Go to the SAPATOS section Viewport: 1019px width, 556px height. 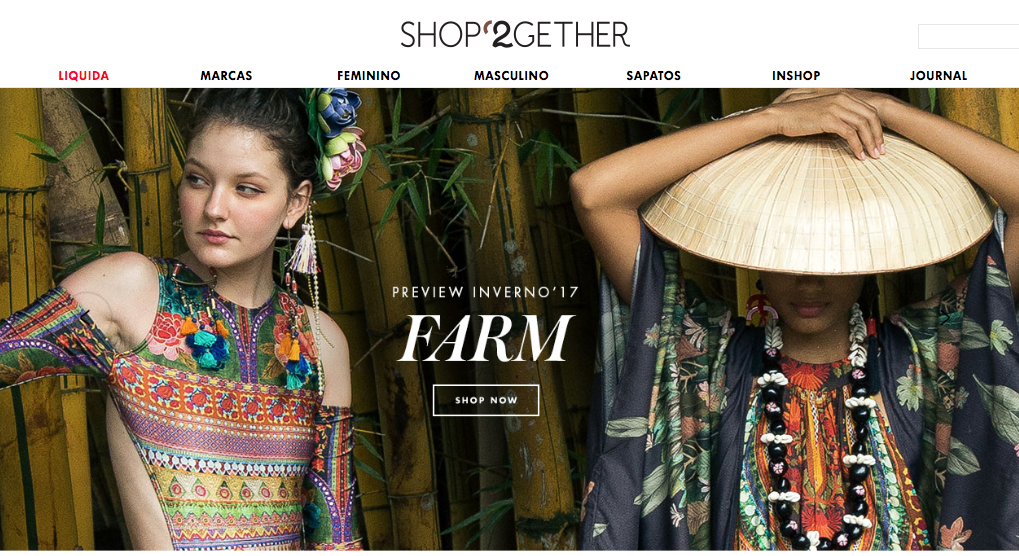[654, 75]
